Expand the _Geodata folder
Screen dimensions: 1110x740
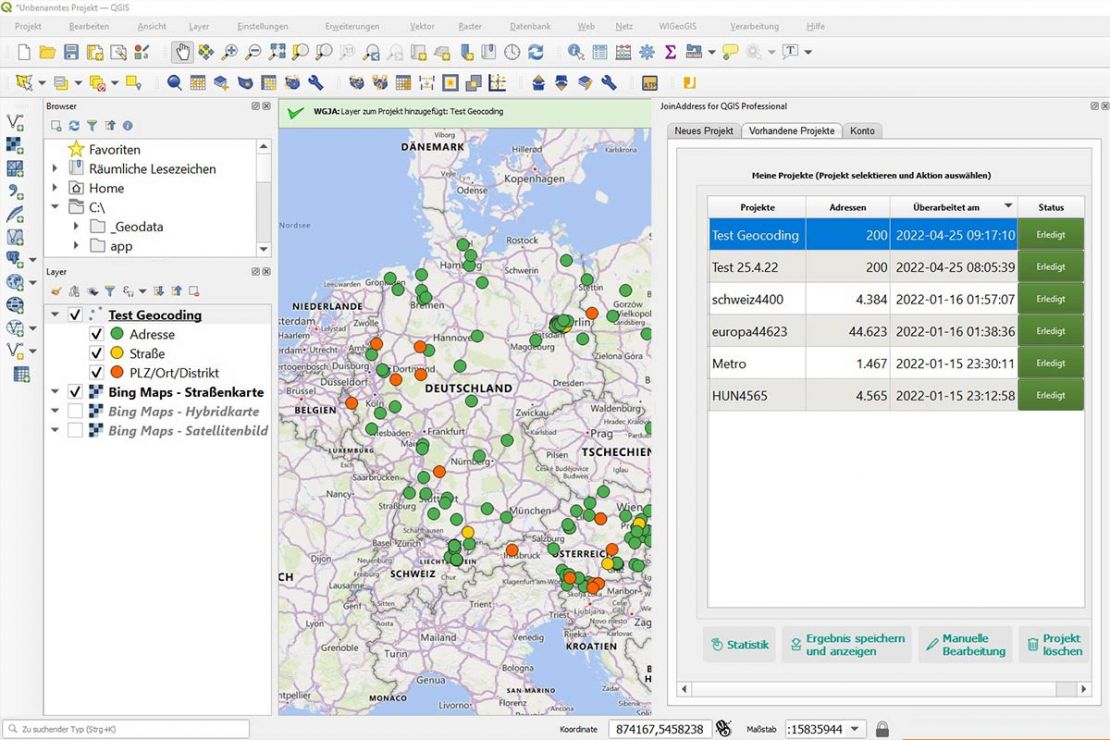pos(76,226)
